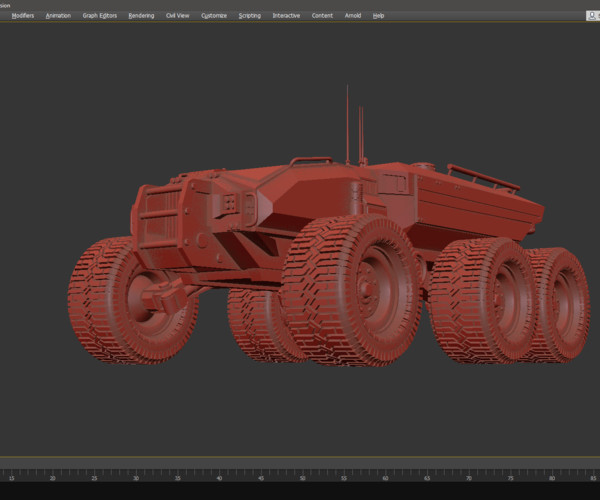This screenshot has width=600, height=500.
Task: Open the Content menu
Action: 322,16
